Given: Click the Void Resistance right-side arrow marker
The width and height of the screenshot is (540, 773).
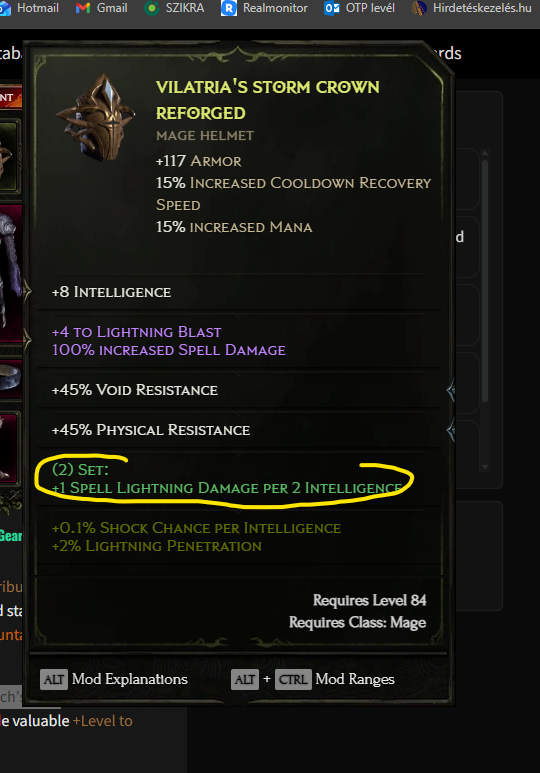Looking at the screenshot, I should pos(450,391).
